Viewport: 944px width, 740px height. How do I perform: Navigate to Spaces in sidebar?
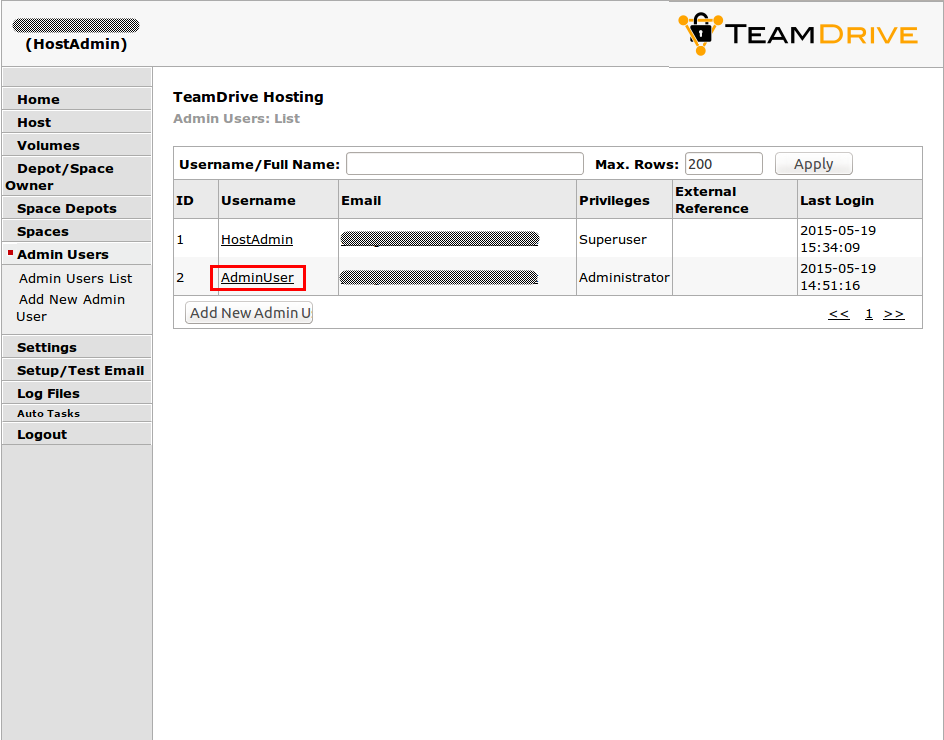tap(43, 231)
